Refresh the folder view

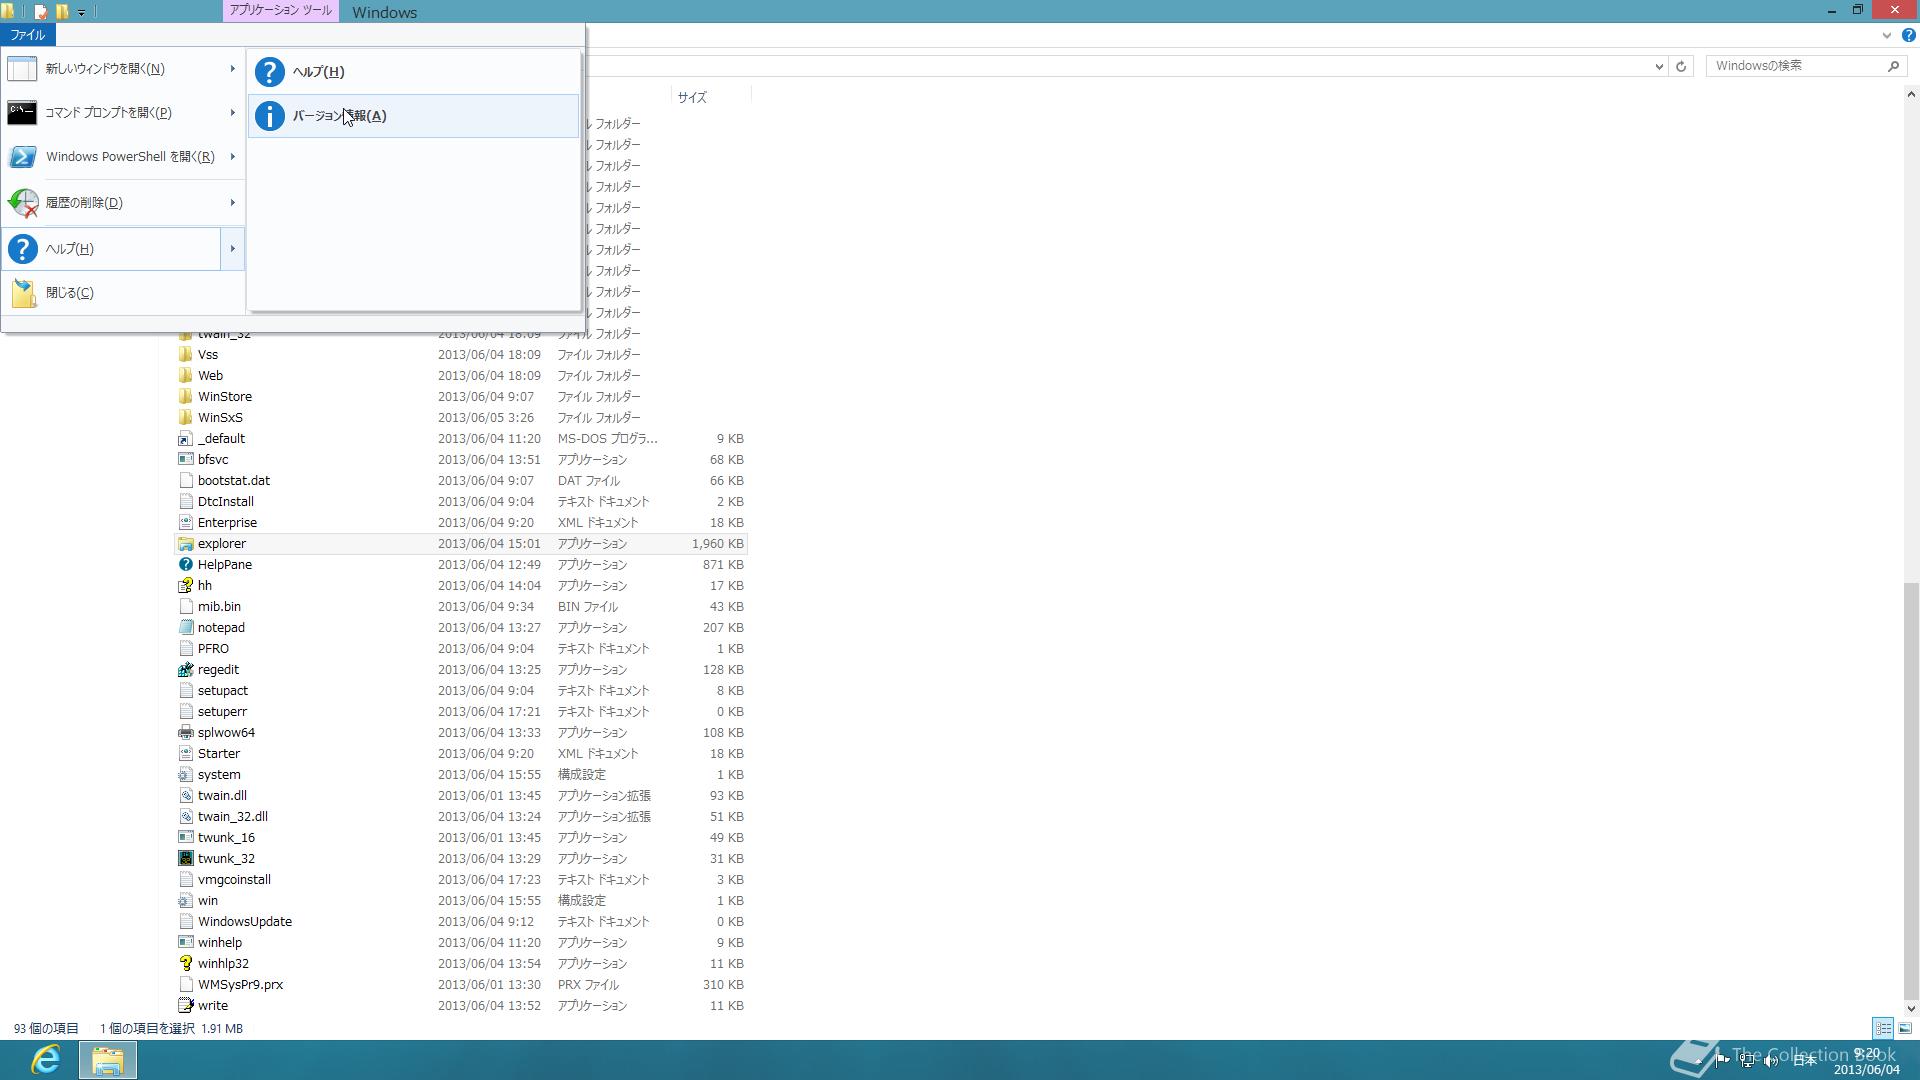click(x=1681, y=67)
